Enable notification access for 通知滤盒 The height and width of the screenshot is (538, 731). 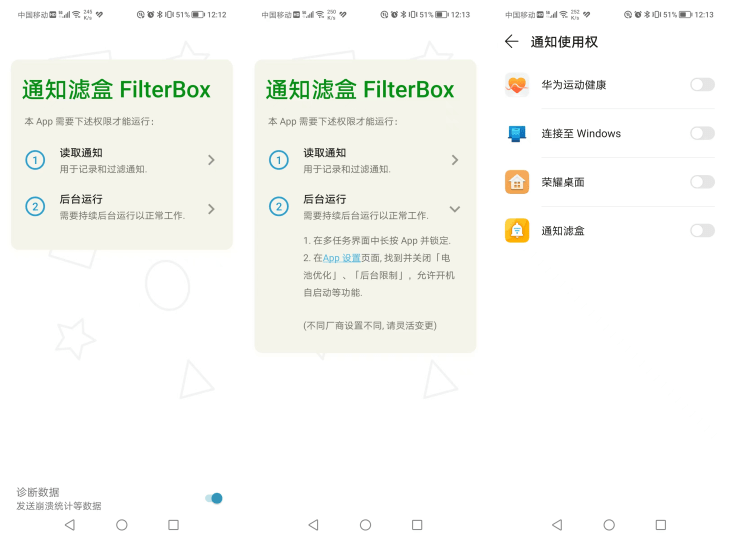click(702, 230)
